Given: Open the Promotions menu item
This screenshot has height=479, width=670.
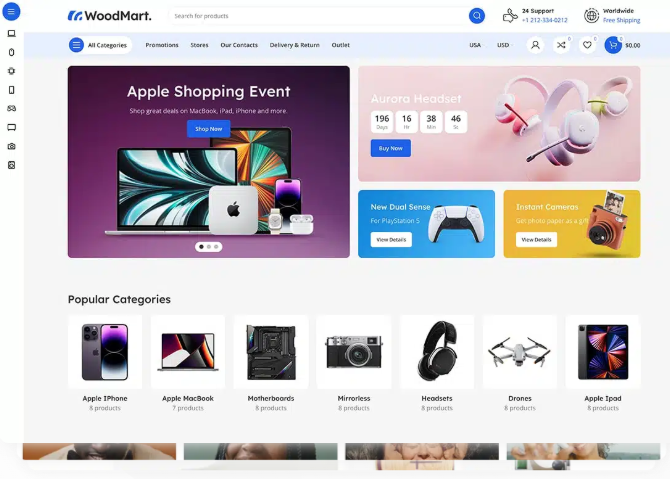Looking at the screenshot, I should [162, 45].
